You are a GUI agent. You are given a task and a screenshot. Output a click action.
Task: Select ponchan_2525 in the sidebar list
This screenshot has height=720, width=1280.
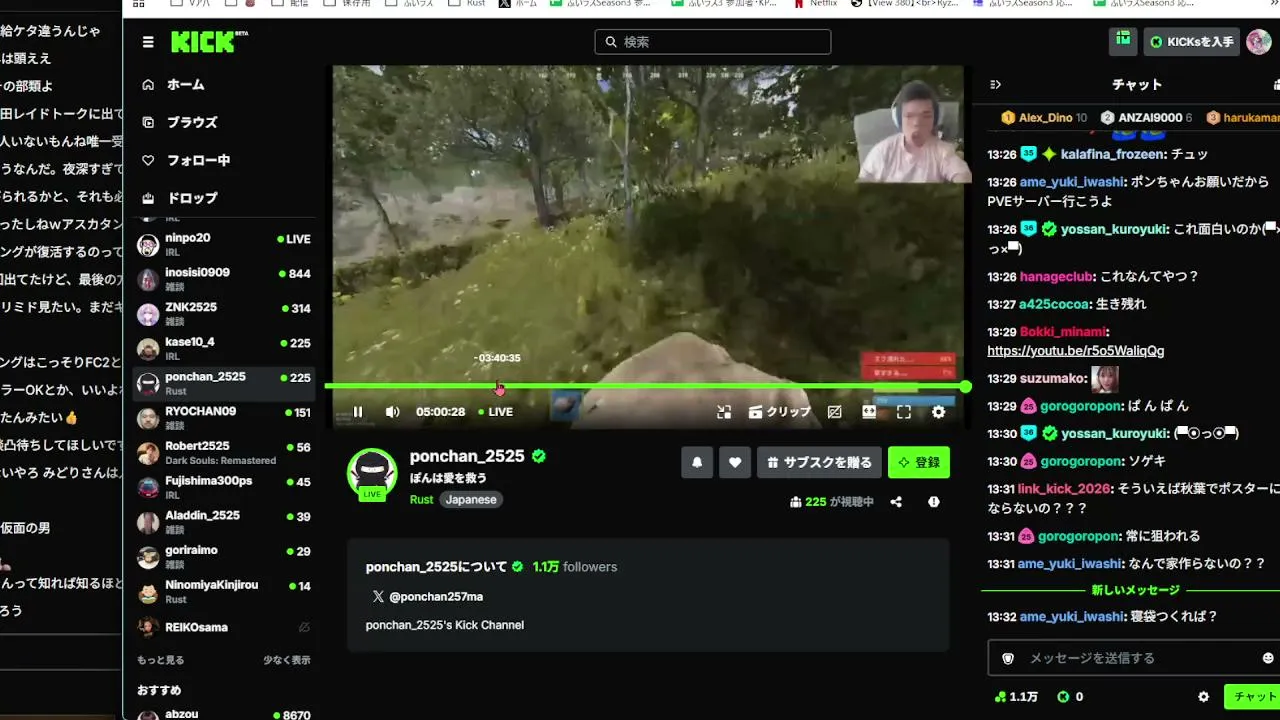[x=224, y=383]
